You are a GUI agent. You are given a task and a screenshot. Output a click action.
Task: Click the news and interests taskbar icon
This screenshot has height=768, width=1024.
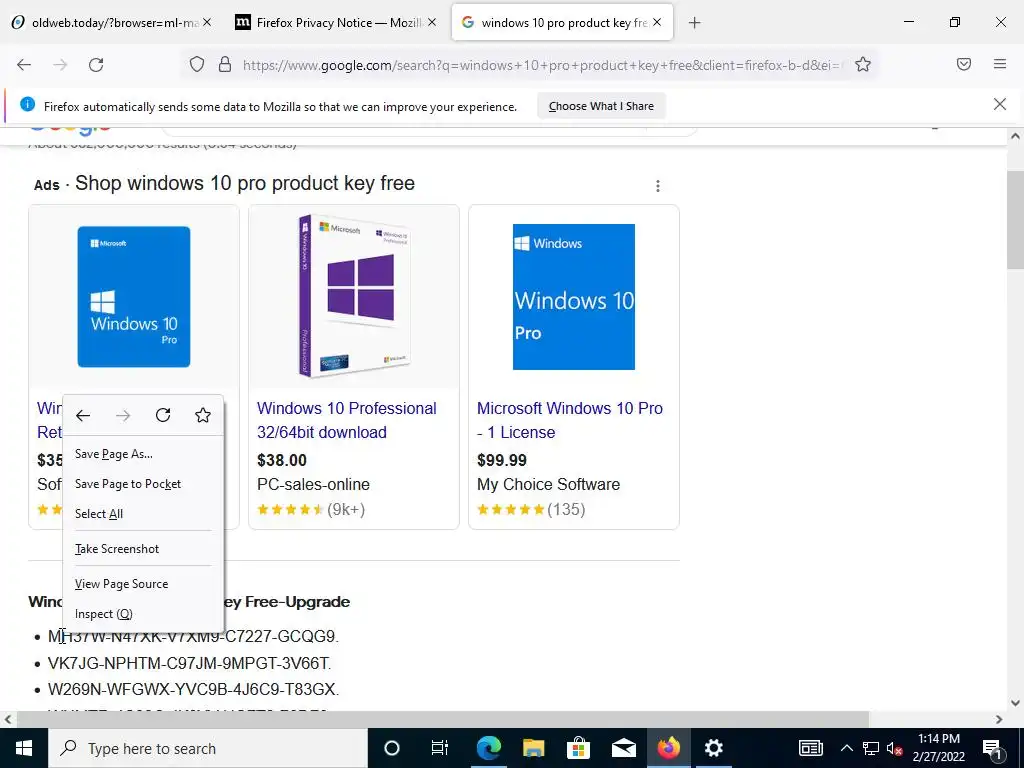coord(810,748)
